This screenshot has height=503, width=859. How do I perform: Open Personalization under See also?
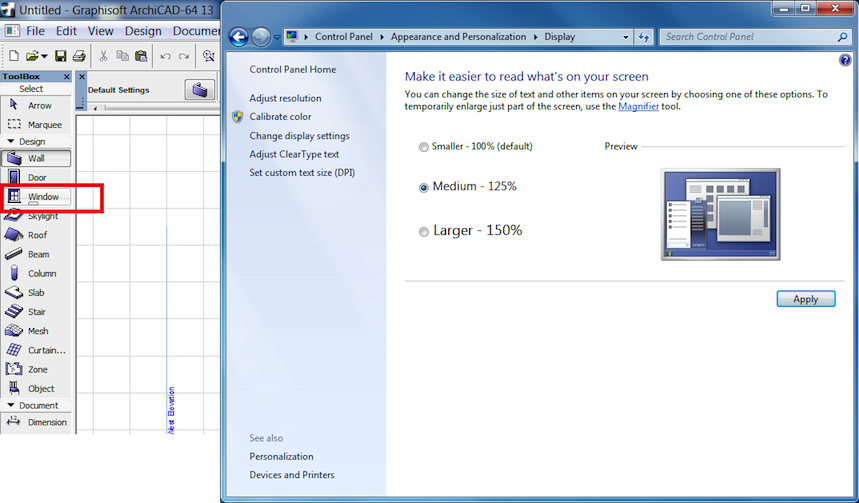click(281, 456)
